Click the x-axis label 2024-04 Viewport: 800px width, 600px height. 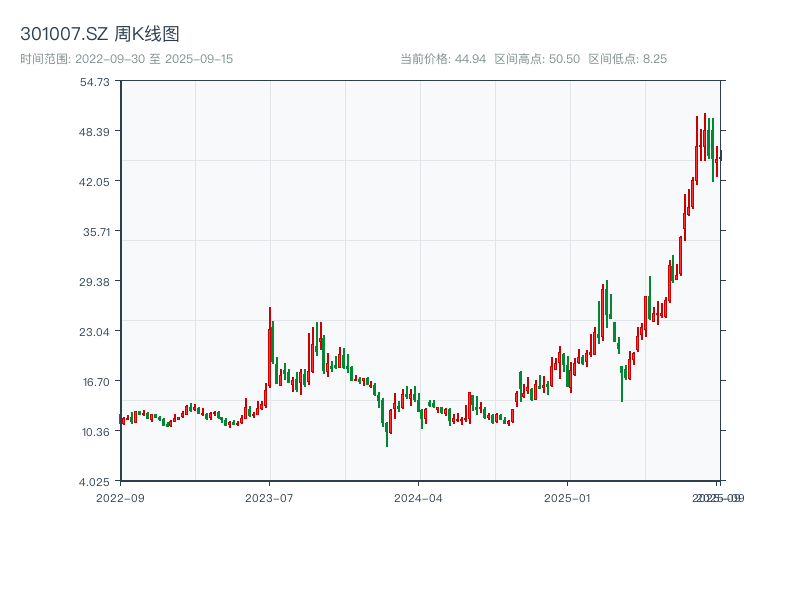click(x=418, y=498)
